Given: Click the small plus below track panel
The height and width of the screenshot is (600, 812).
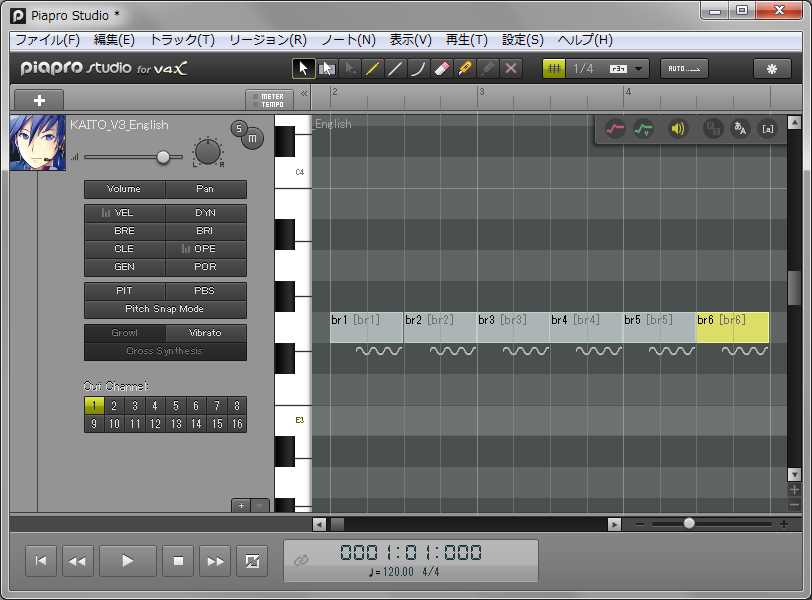Looking at the screenshot, I should (x=241, y=505).
